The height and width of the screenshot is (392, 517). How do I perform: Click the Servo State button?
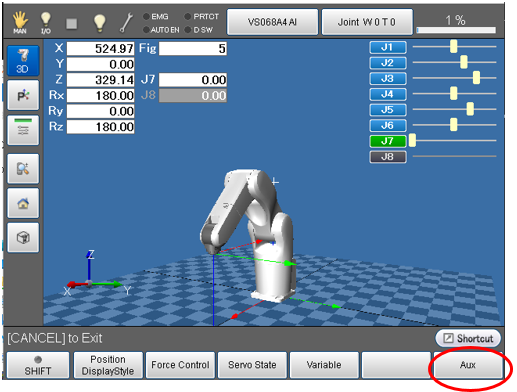click(252, 365)
